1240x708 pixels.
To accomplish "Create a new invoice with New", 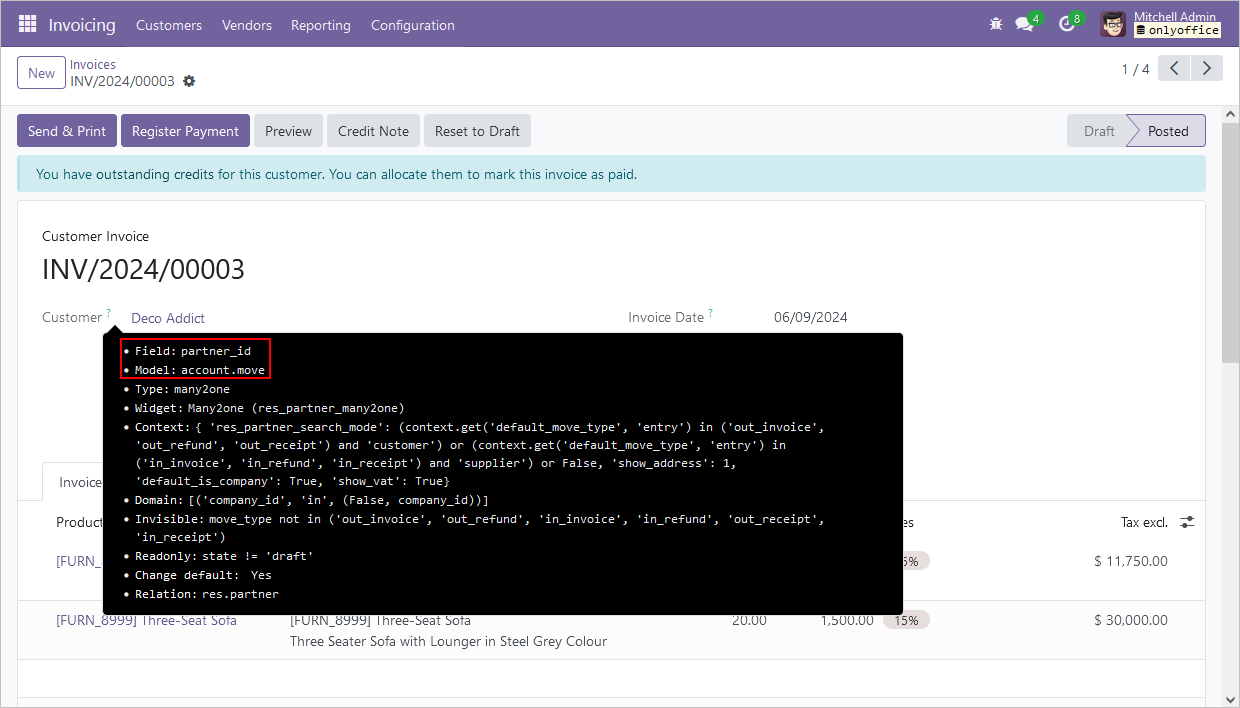I will (x=40, y=72).
